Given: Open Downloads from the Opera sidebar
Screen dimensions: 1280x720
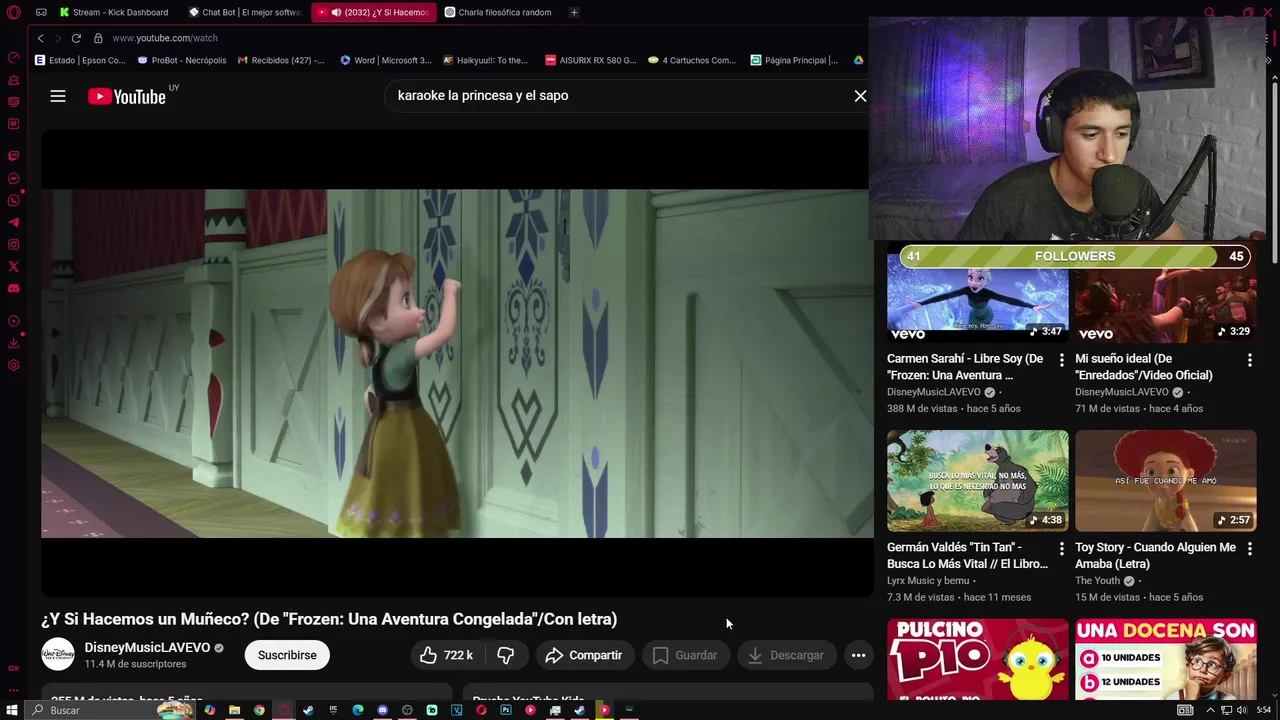Looking at the screenshot, I should click(14, 343).
